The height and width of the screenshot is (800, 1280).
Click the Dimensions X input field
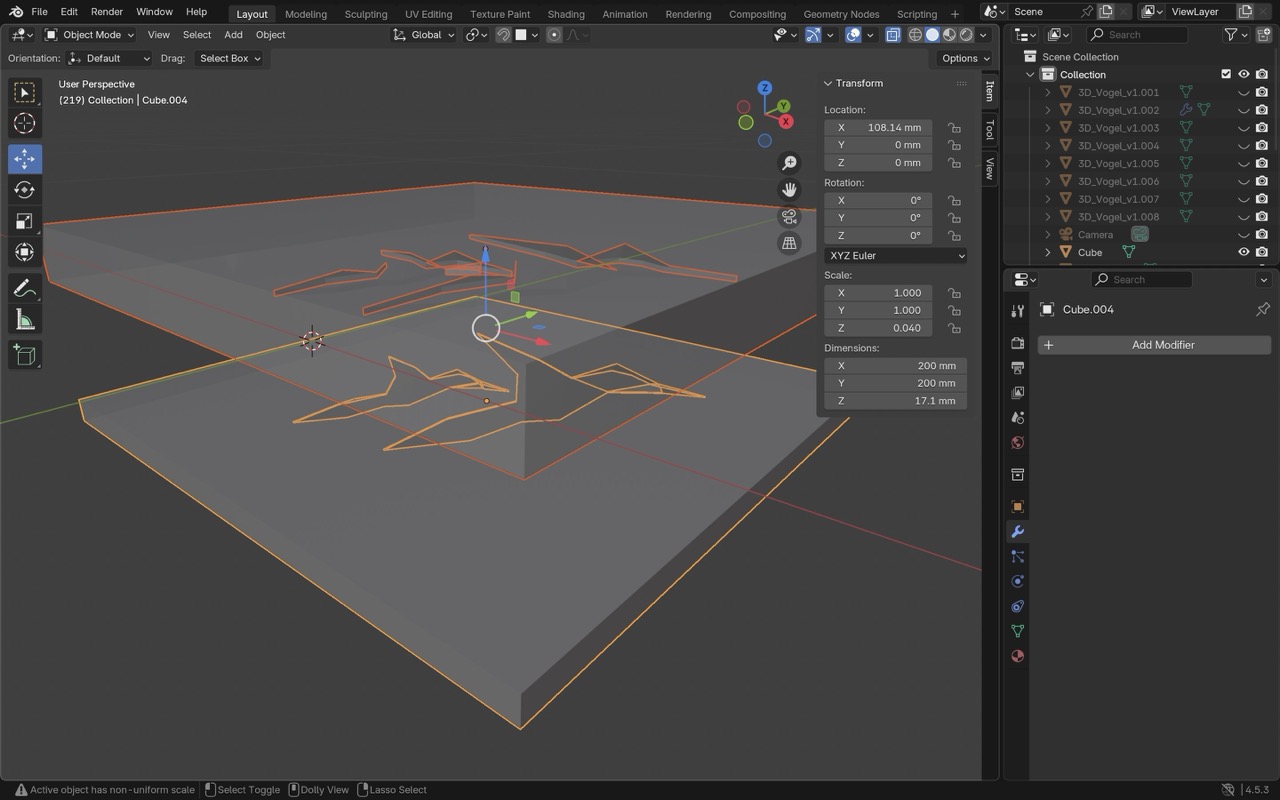tap(895, 366)
